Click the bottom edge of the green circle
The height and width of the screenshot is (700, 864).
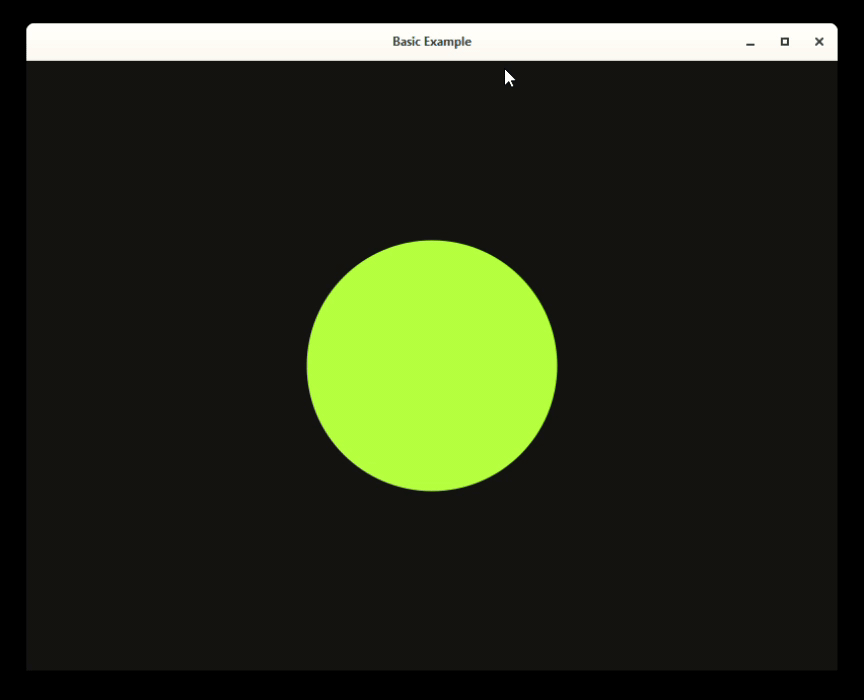click(432, 488)
